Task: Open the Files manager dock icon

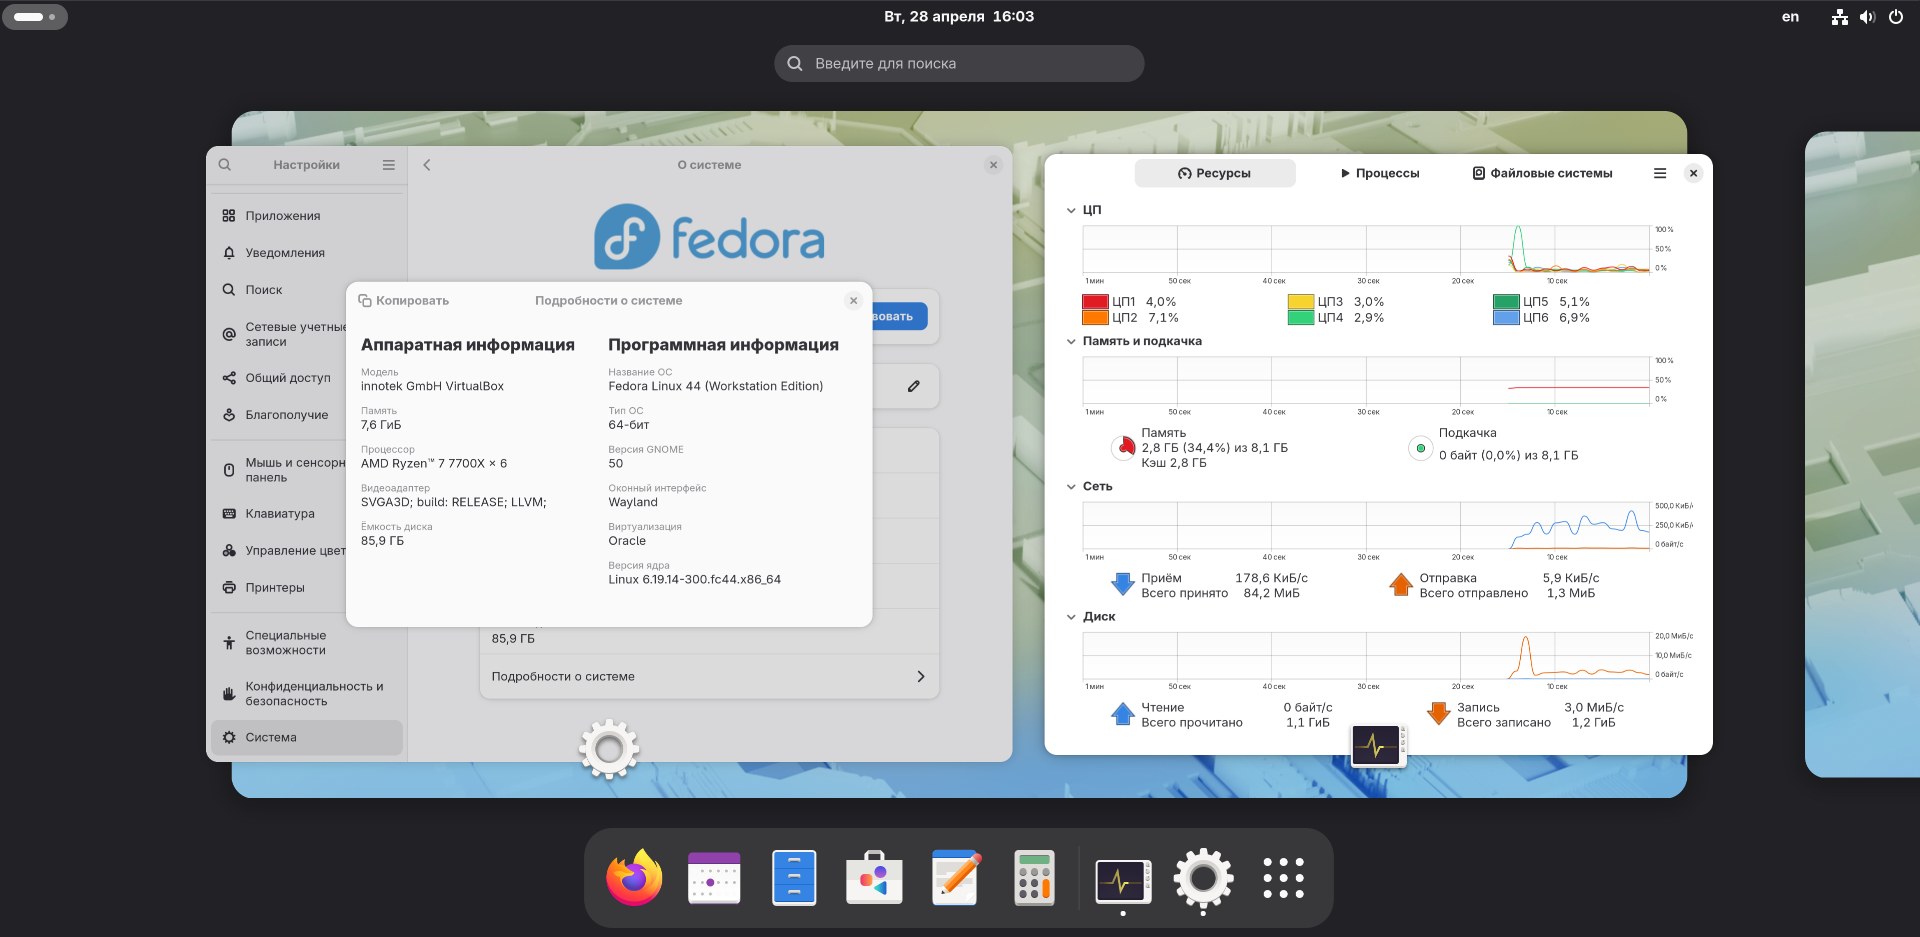Action: pos(794,878)
